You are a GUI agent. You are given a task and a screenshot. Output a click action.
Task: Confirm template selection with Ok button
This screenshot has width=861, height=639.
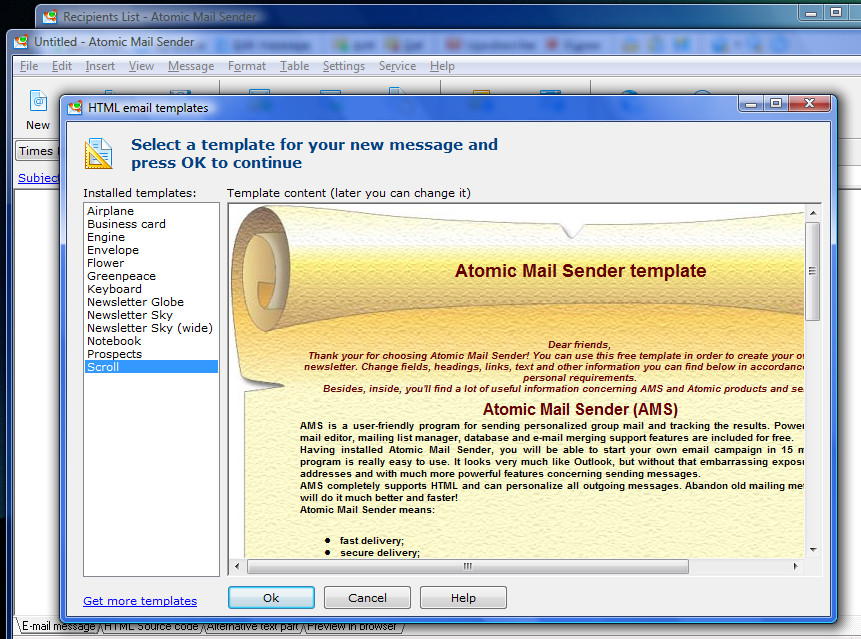tap(271, 597)
